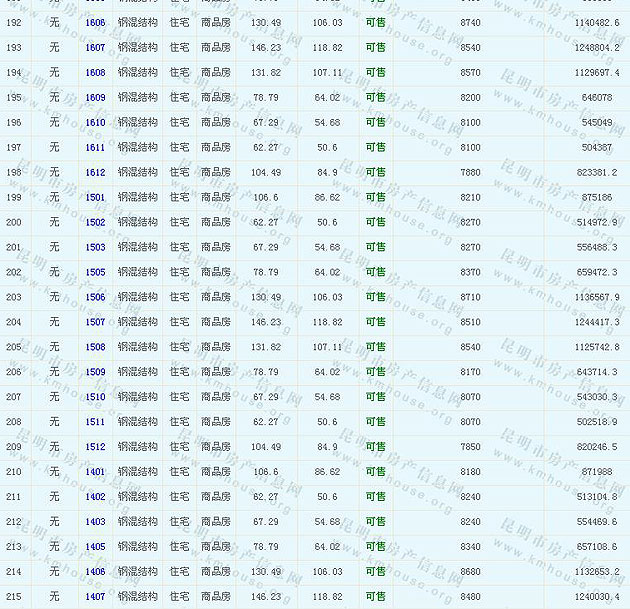Open the 1609 unit details
The image size is (630, 609).
(x=95, y=97)
